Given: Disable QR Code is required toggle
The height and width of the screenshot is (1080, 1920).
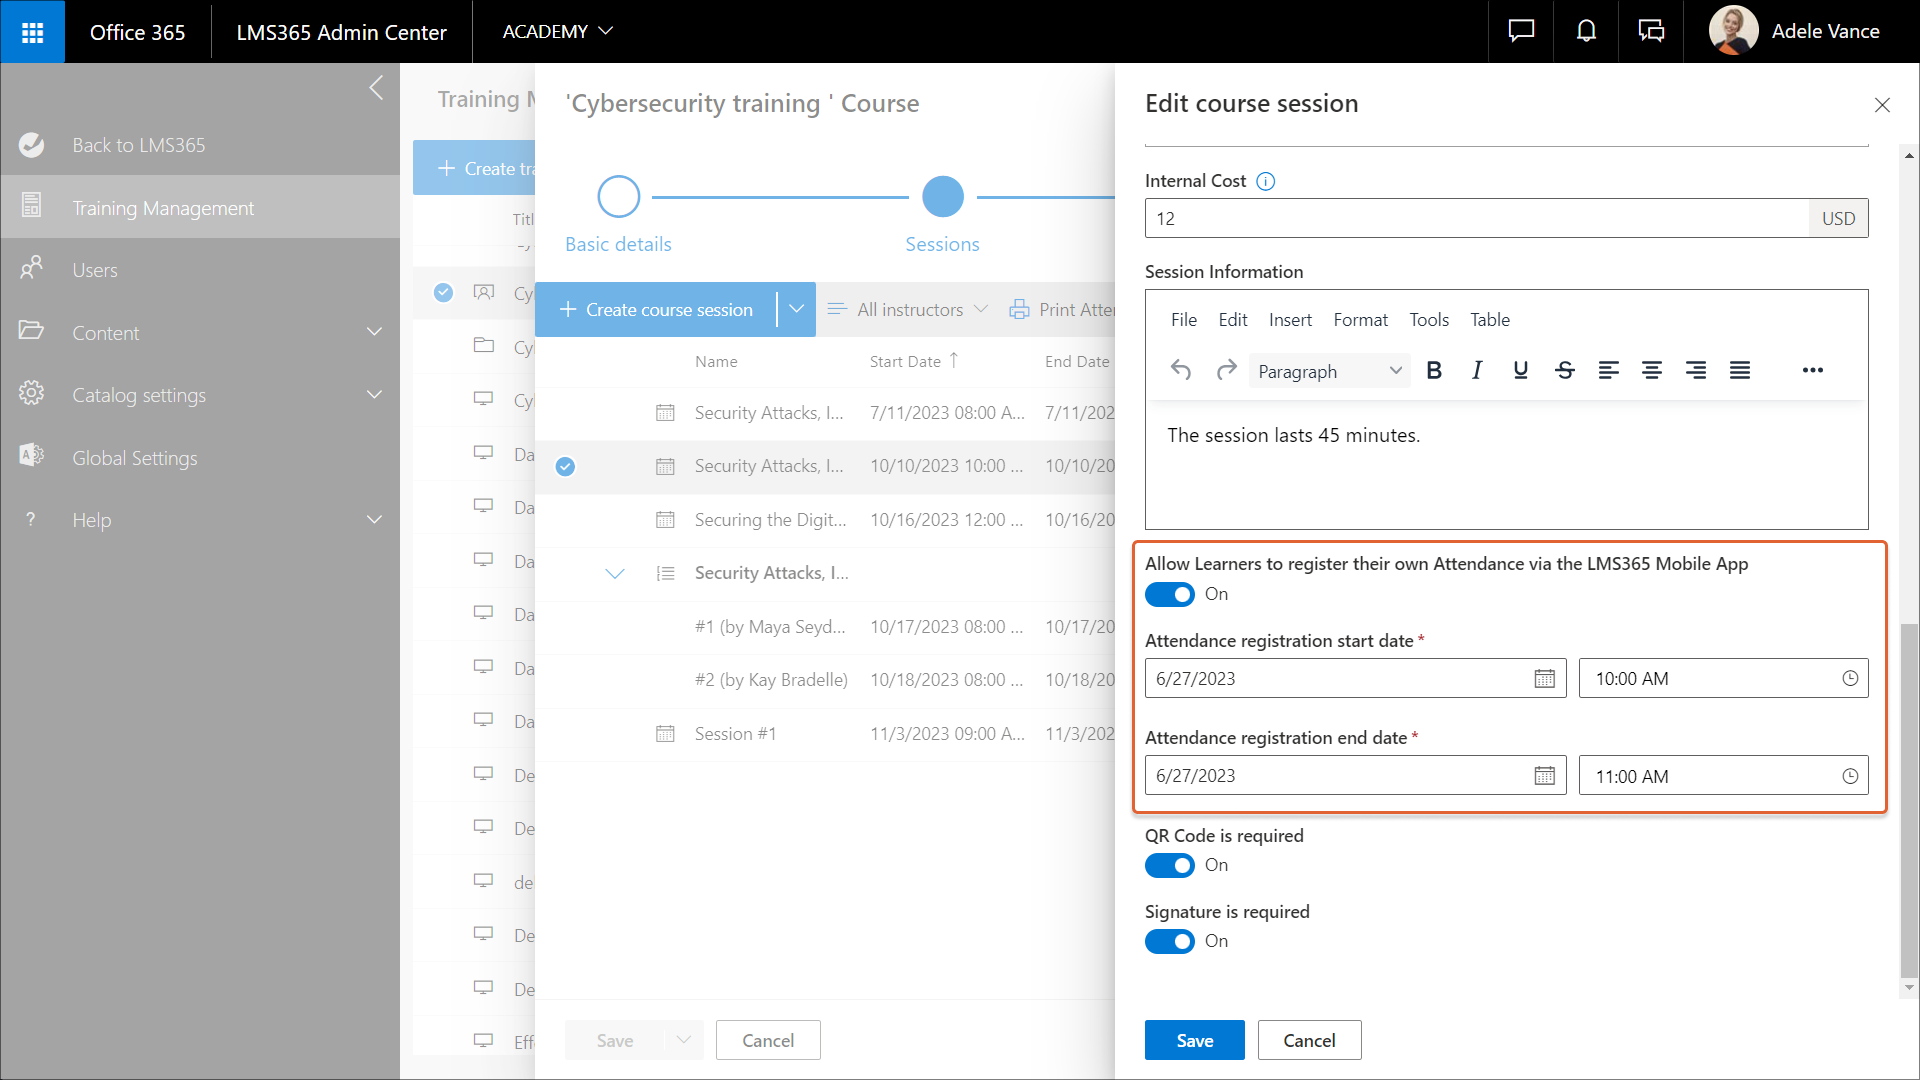Looking at the screenshot, I should pos(1169,865).
